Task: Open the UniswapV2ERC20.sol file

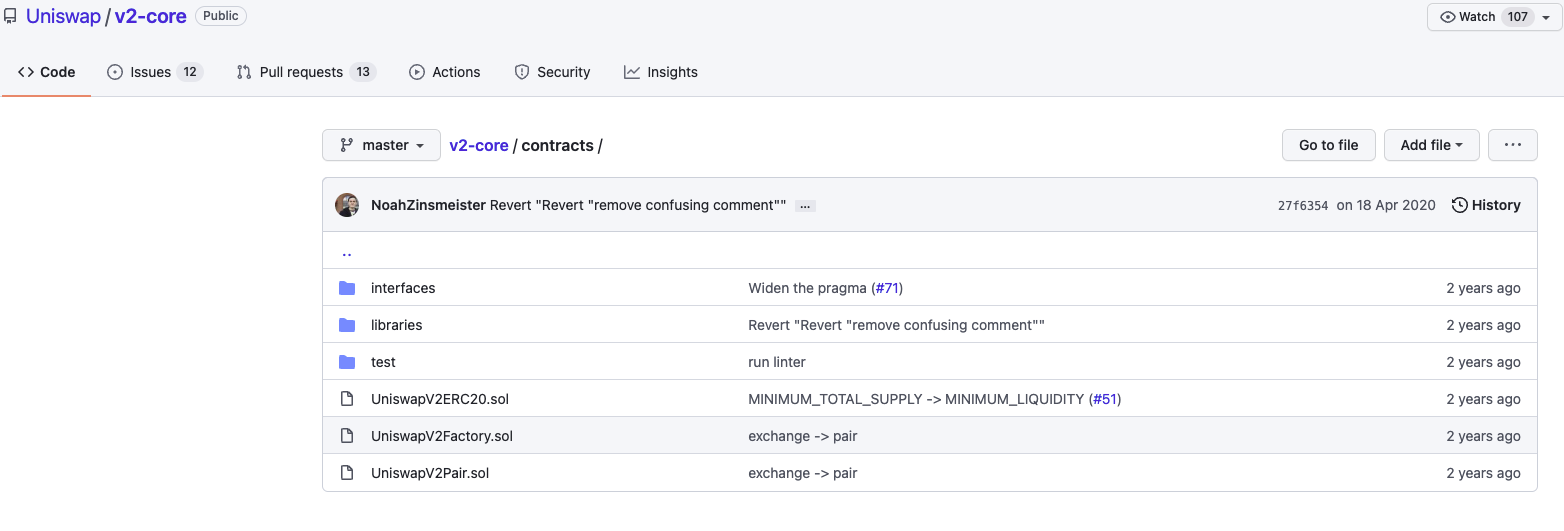Action: click(x=440, y=399)
